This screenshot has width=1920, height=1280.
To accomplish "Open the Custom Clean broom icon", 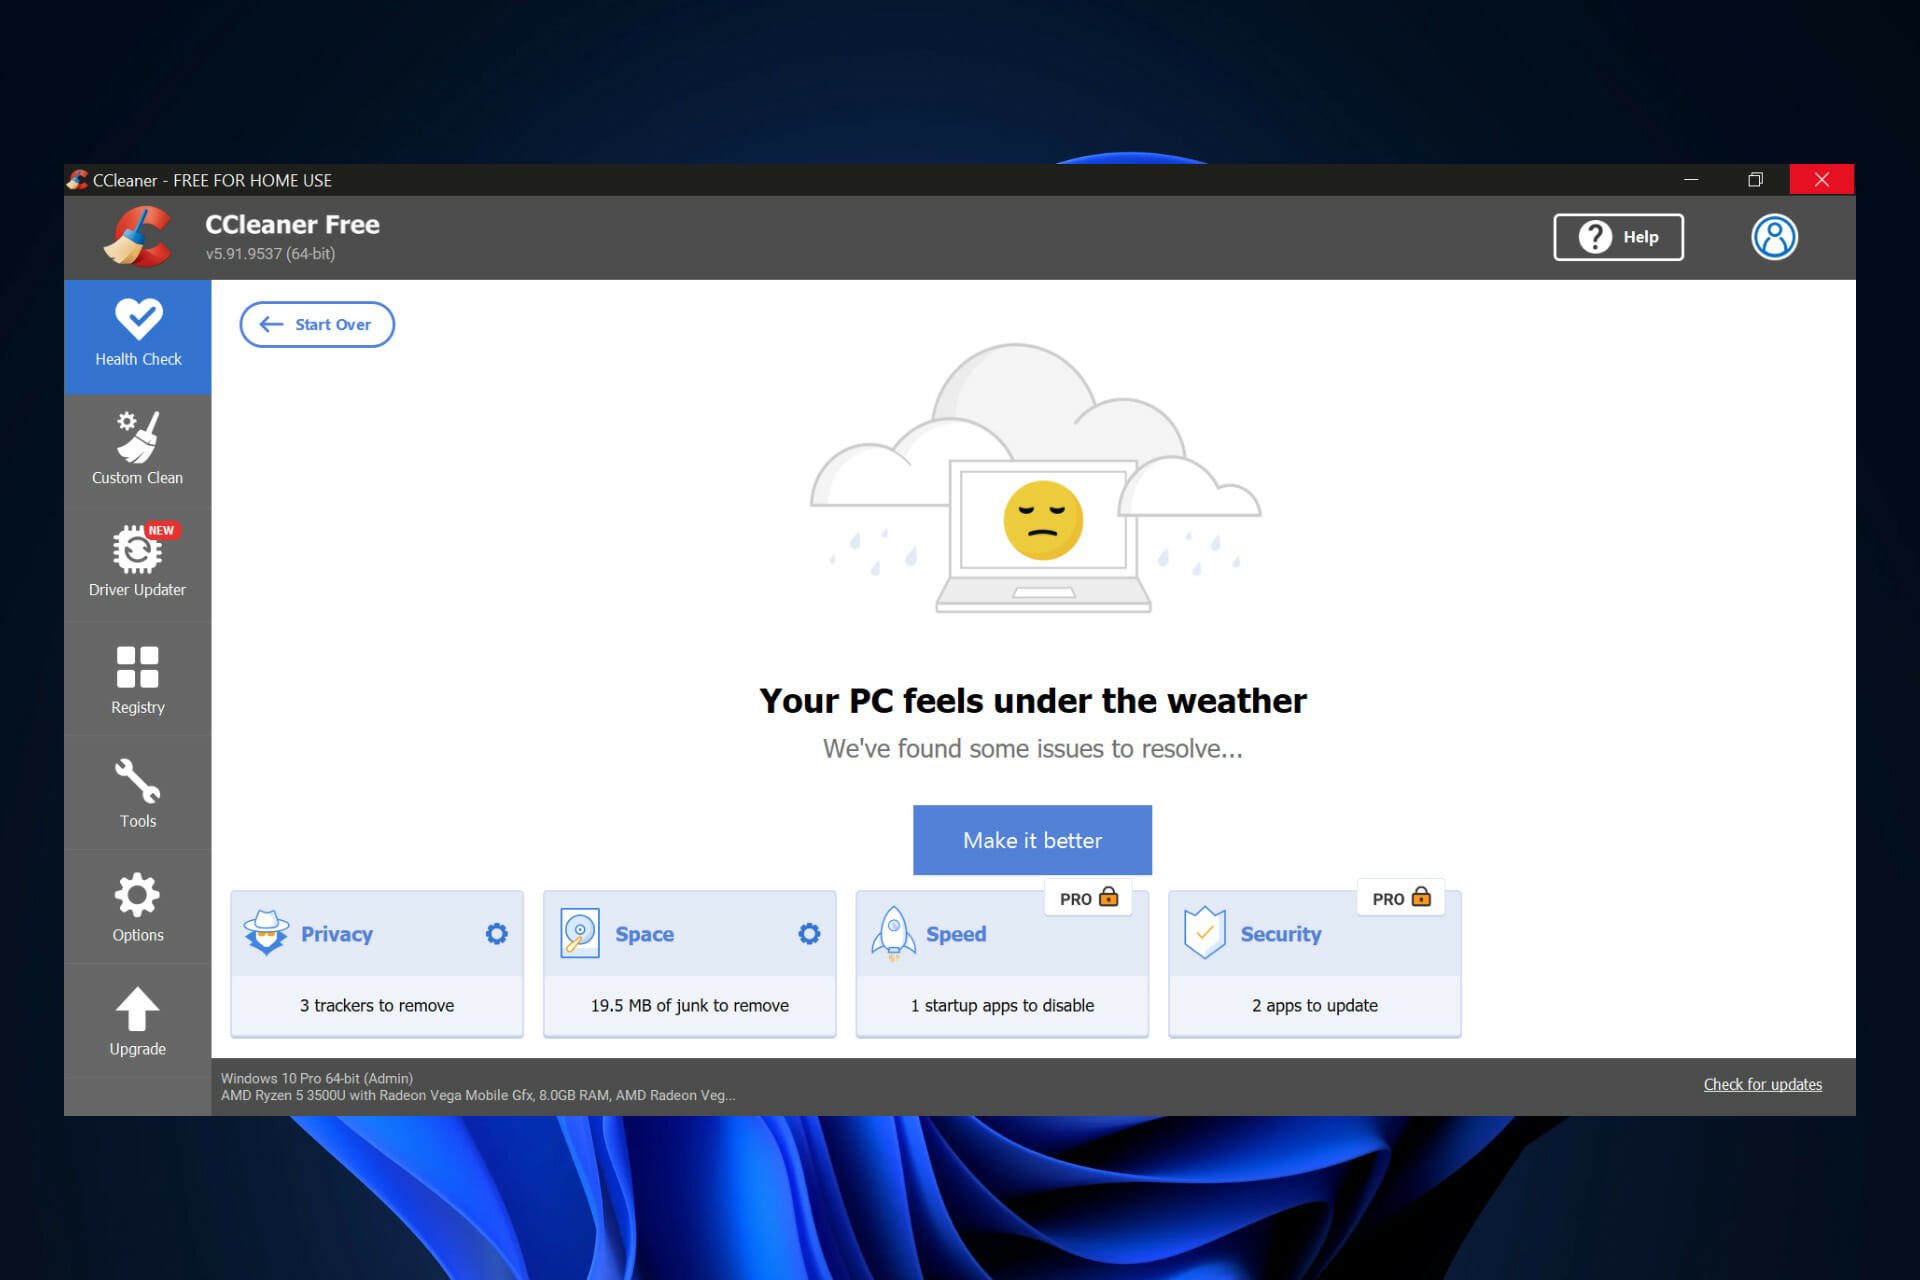I will click(137, 437).
